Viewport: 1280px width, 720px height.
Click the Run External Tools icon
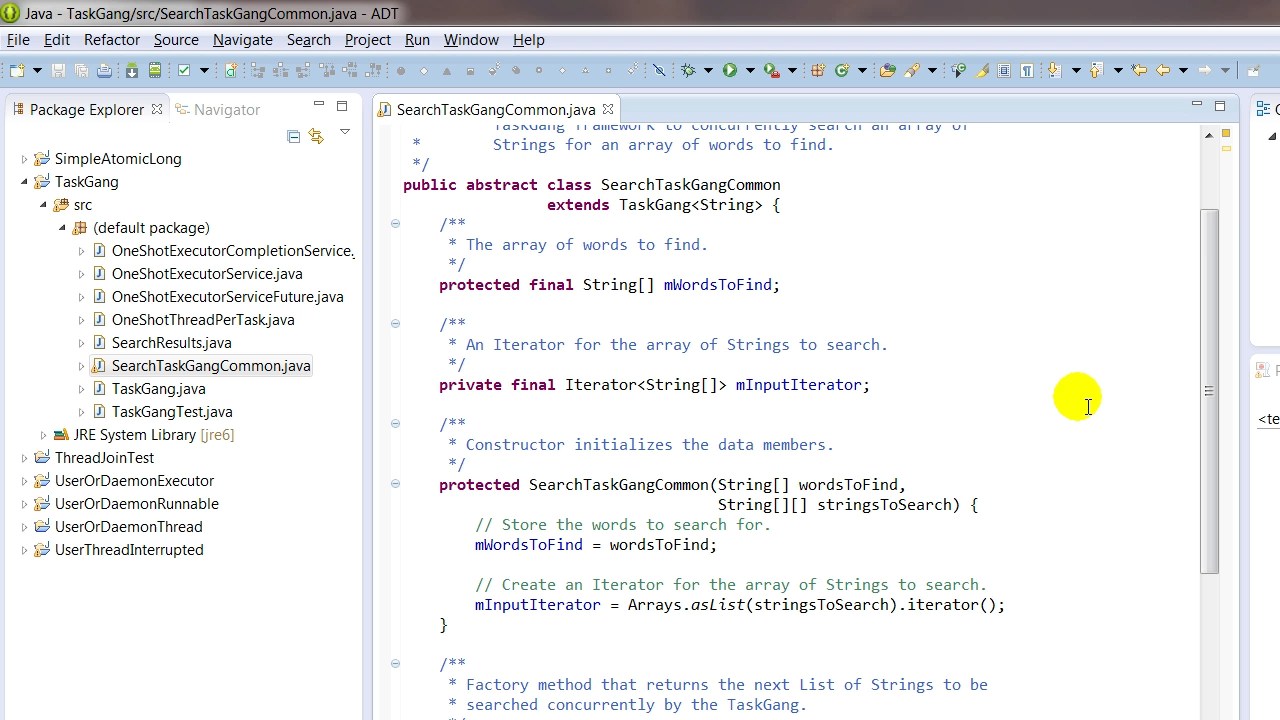click(x=772, y=70)
